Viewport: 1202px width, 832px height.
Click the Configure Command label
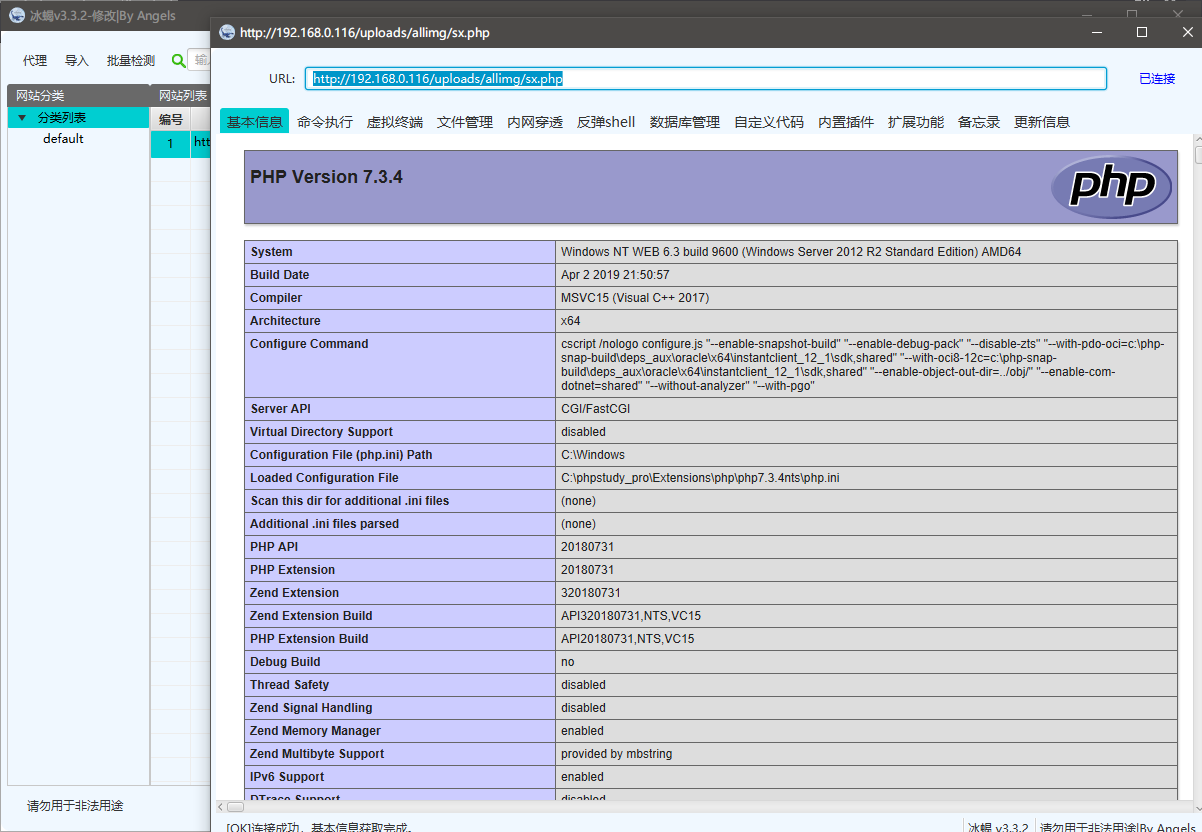(309, 344)
